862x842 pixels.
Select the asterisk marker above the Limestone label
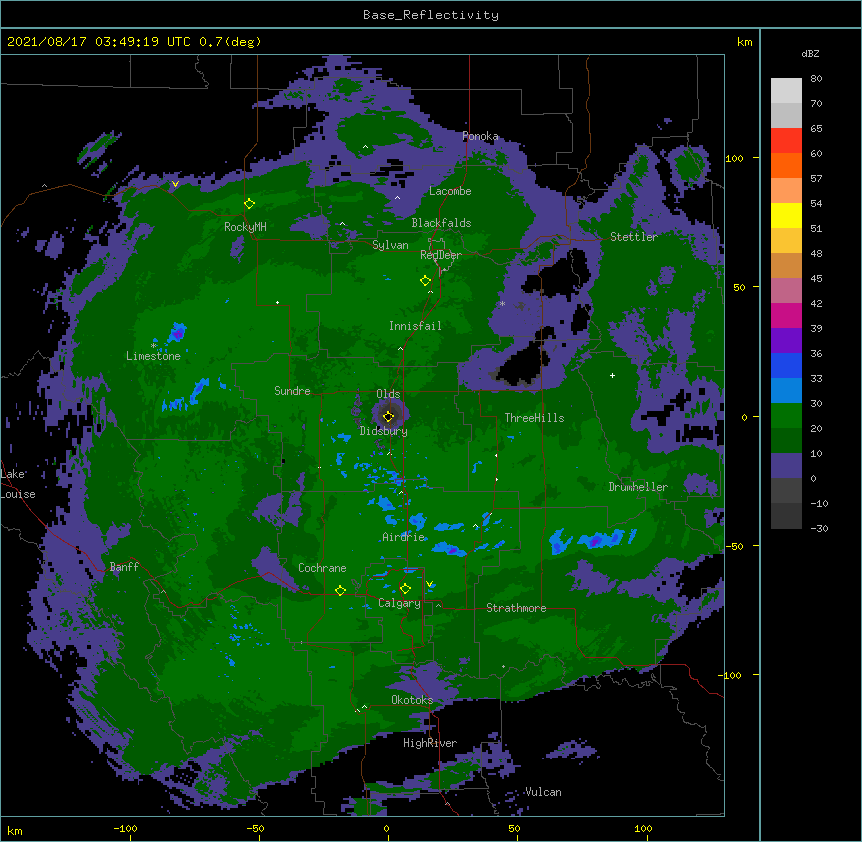[x=153, y=345]
